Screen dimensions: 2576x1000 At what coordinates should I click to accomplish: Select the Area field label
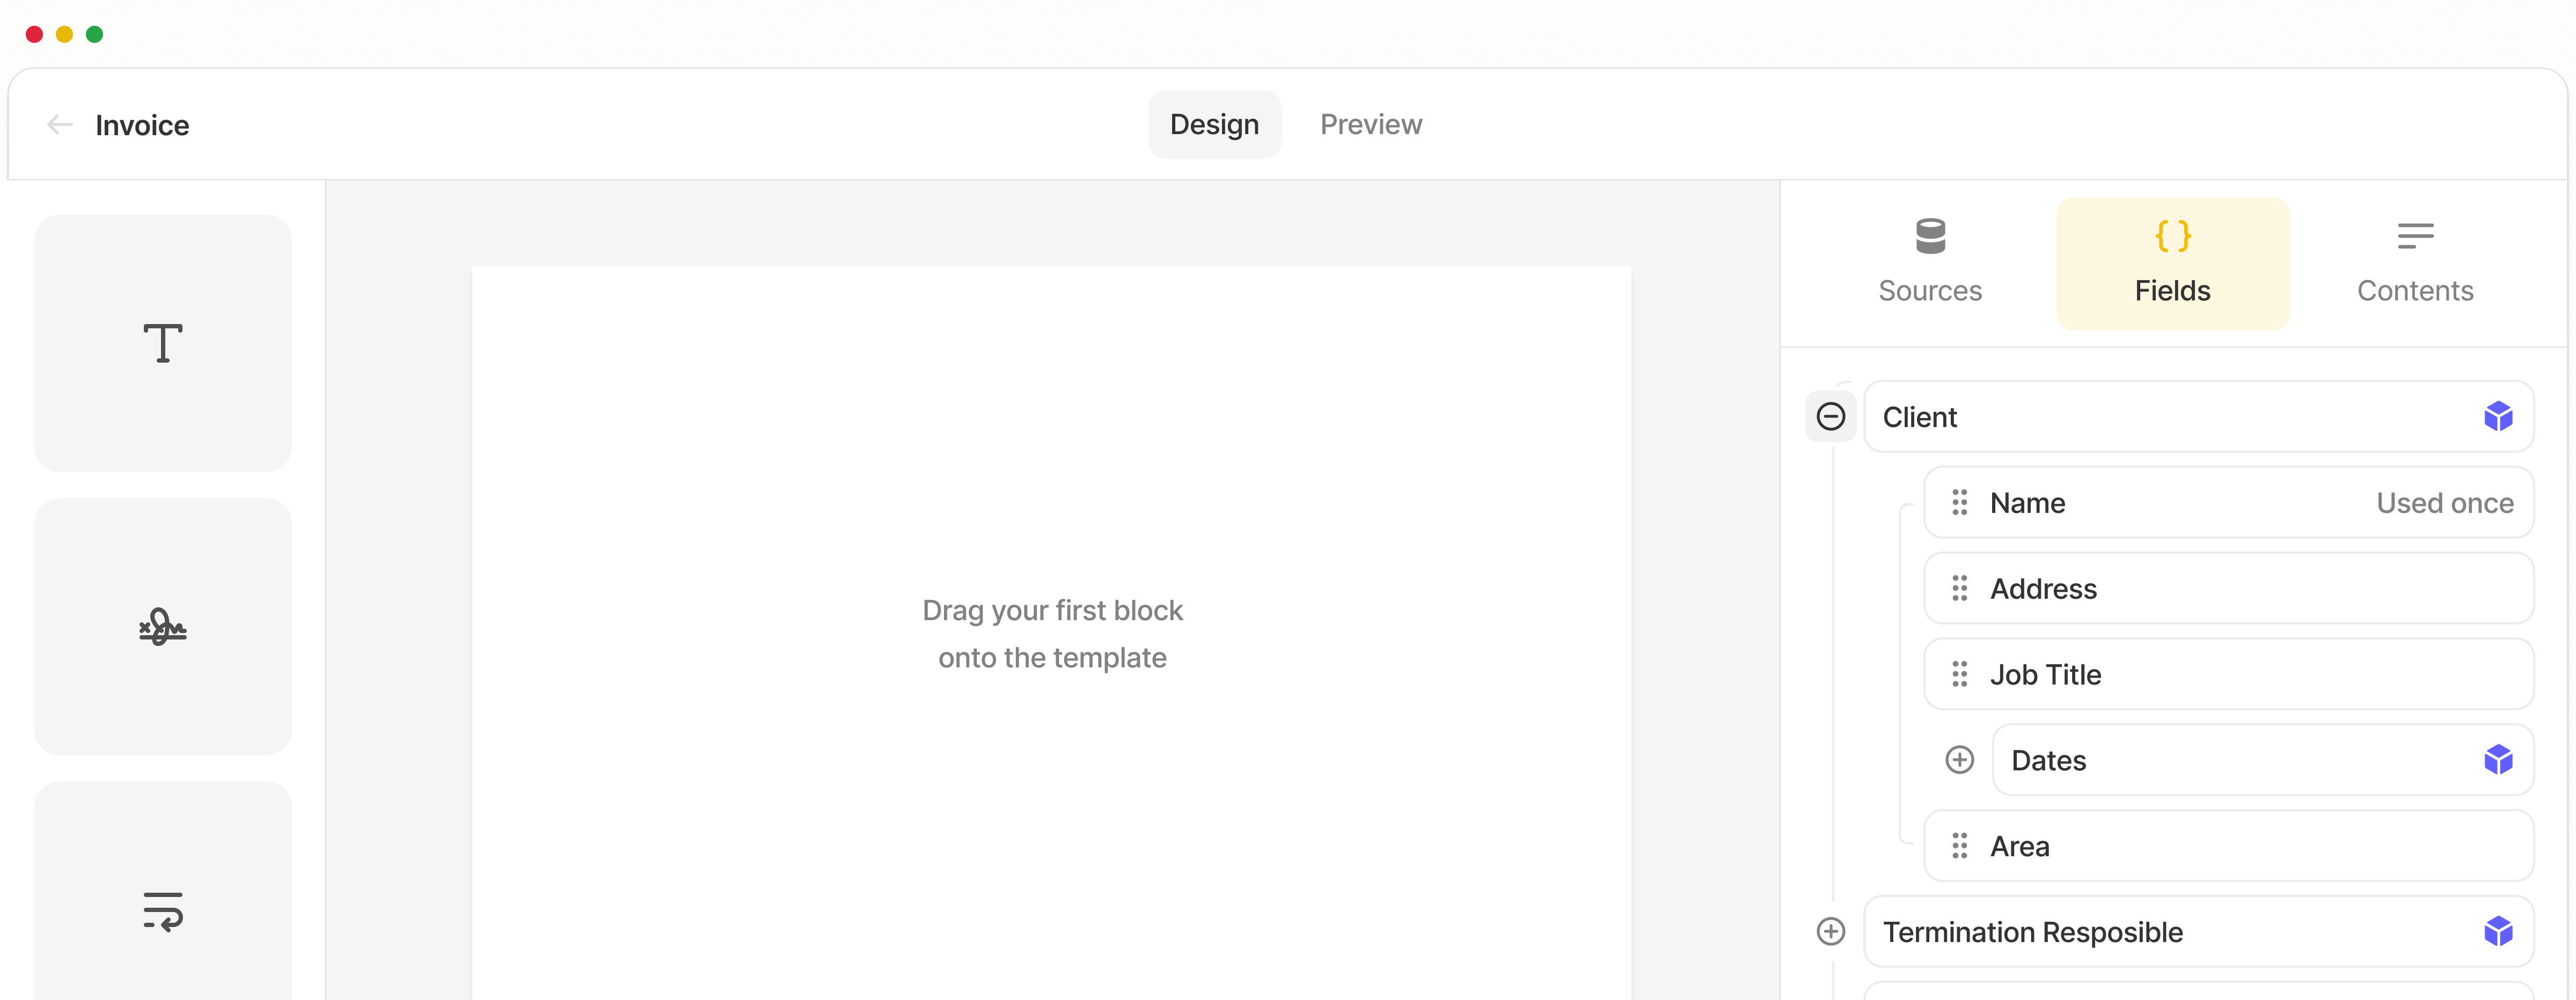click(2019, 847)
